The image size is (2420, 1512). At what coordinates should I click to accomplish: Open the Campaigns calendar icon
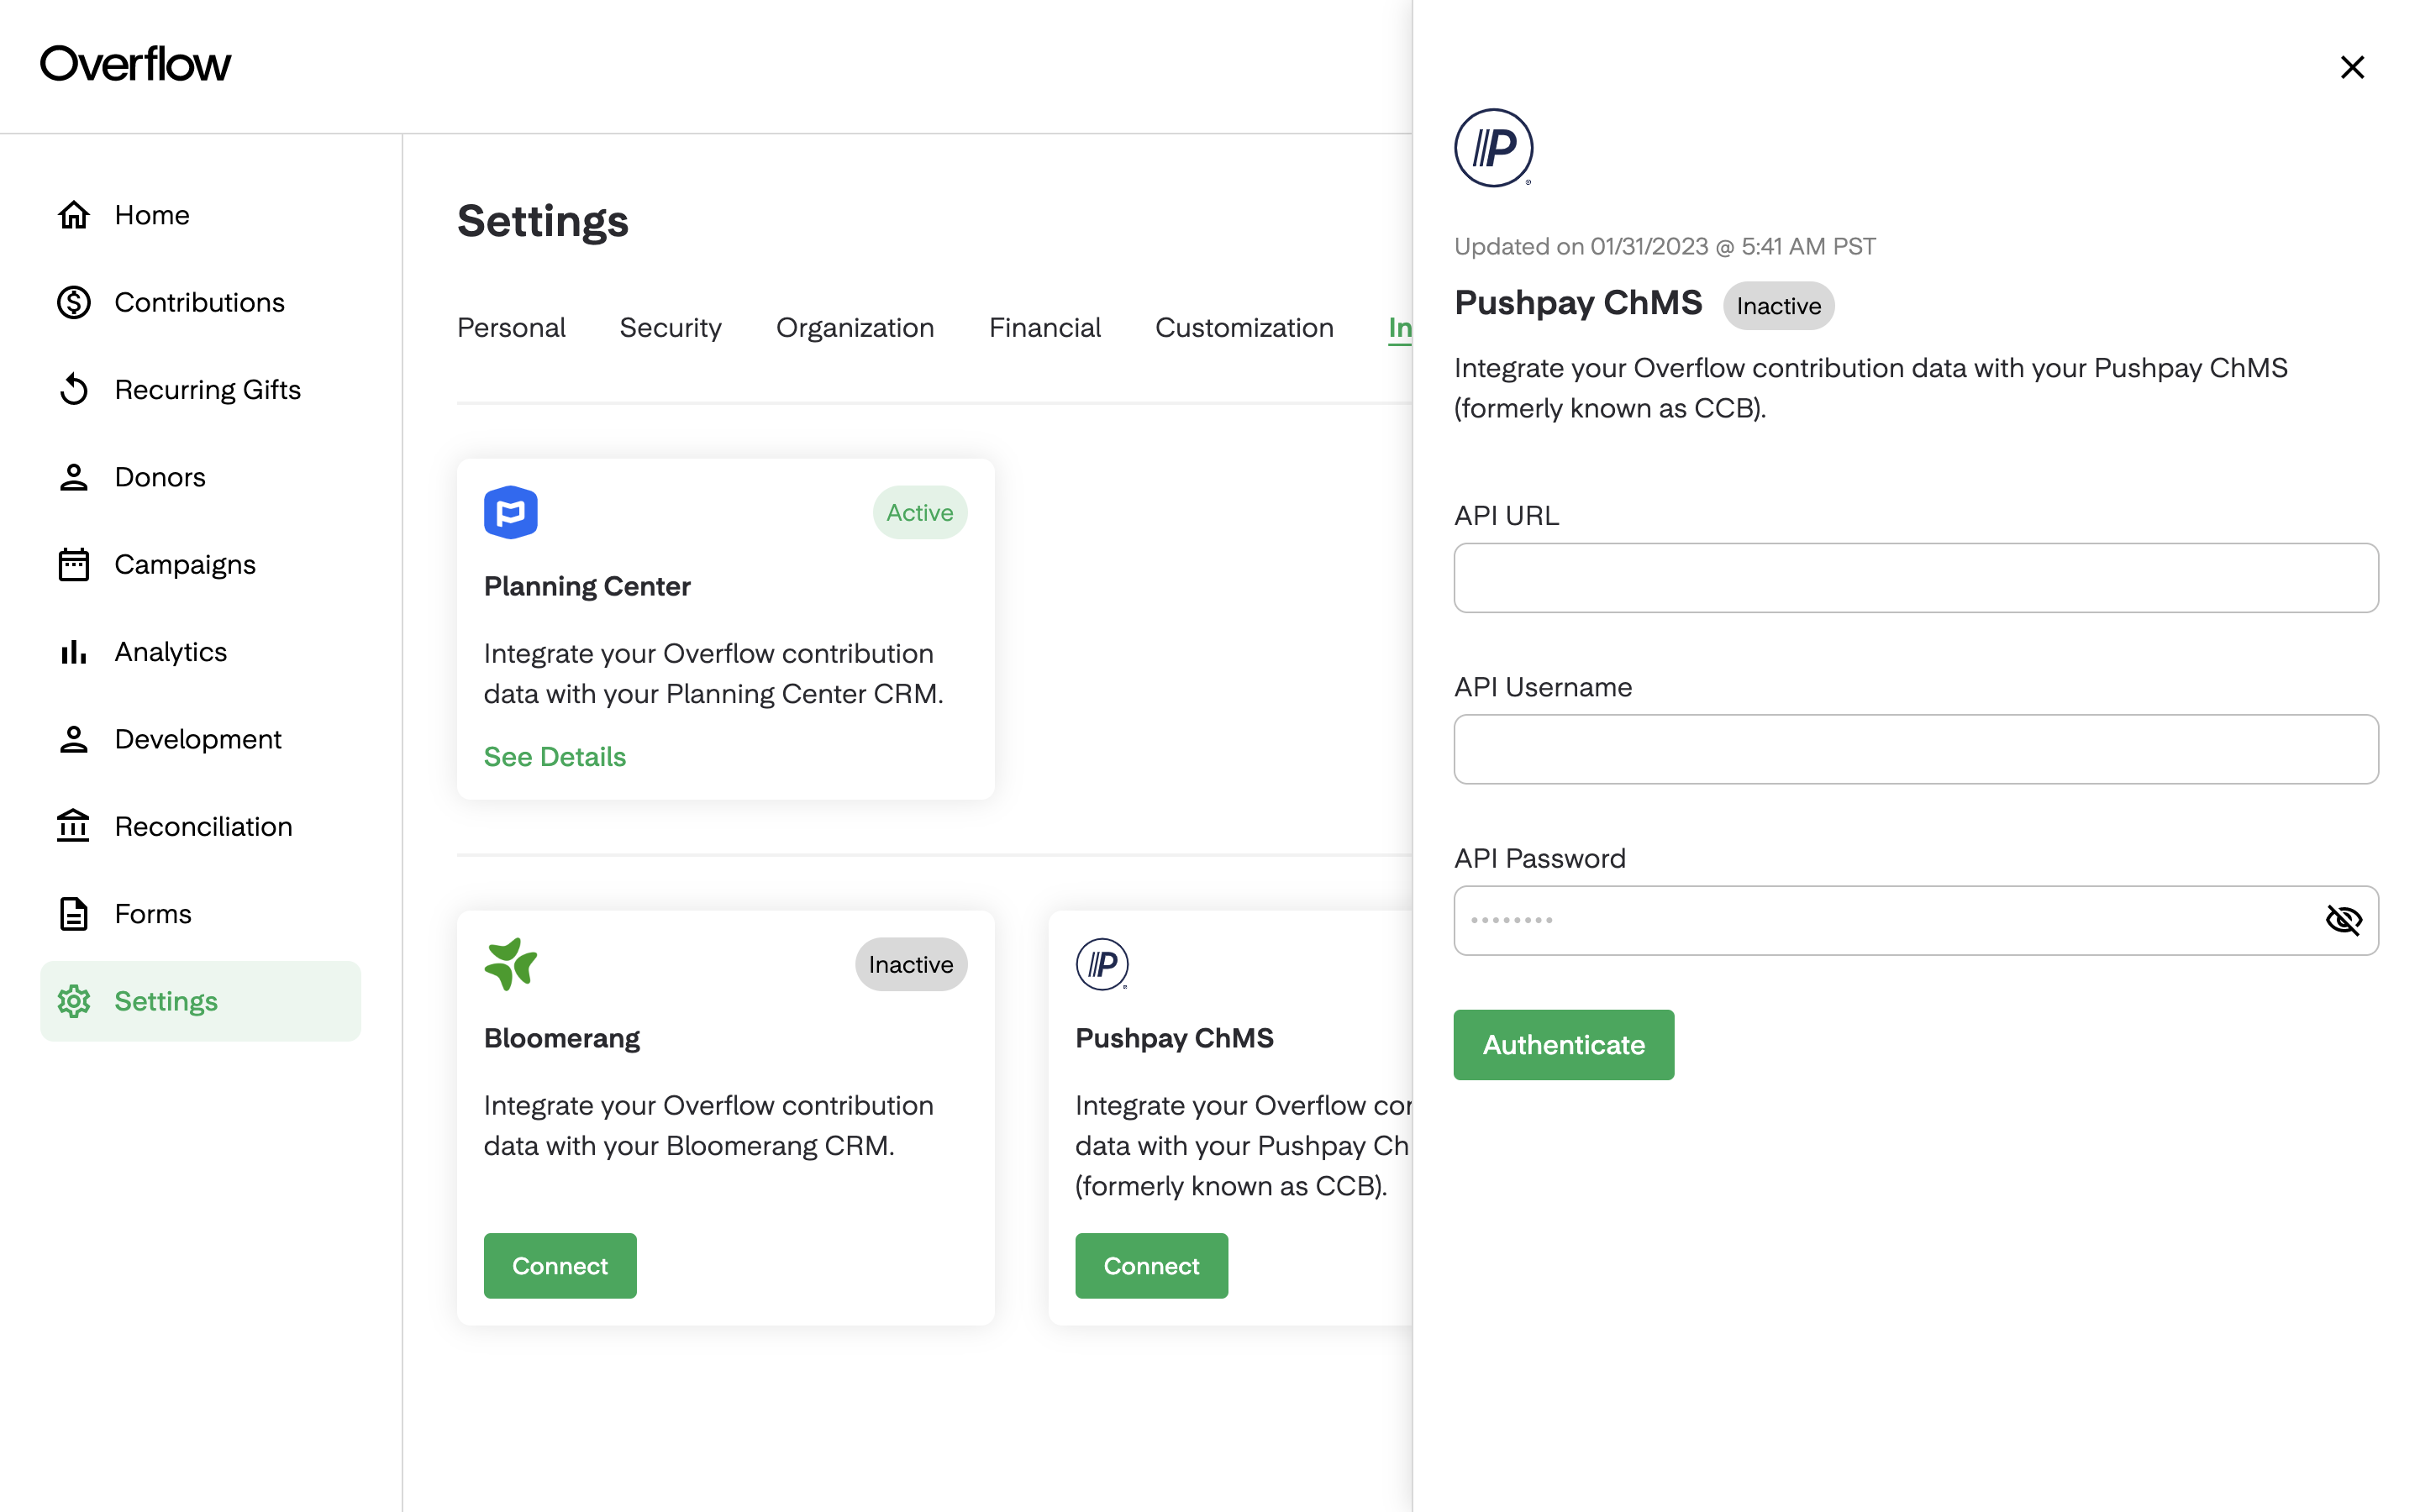pyautogui.click(x=72, y=564)
